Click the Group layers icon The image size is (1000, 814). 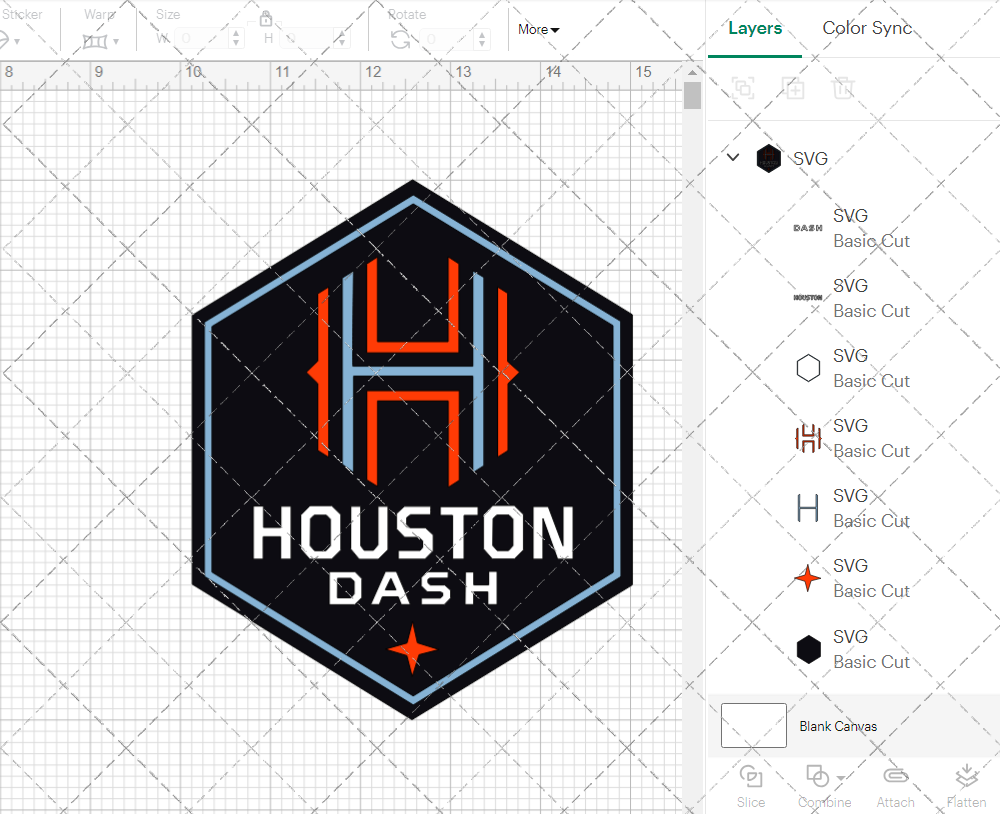point(743,87)
